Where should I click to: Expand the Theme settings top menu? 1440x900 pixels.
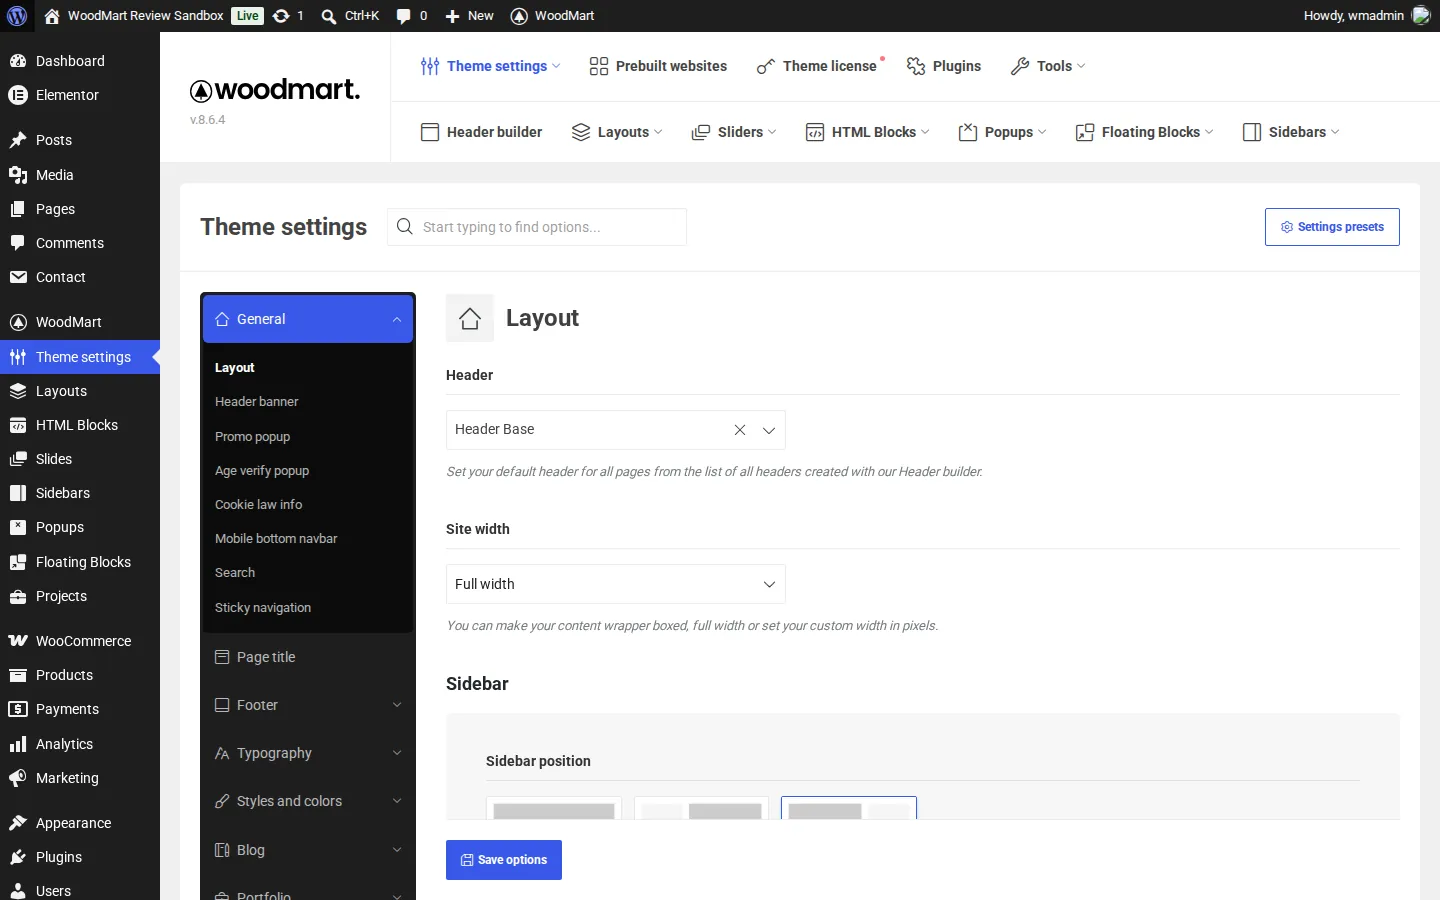(x=490, y=66)
